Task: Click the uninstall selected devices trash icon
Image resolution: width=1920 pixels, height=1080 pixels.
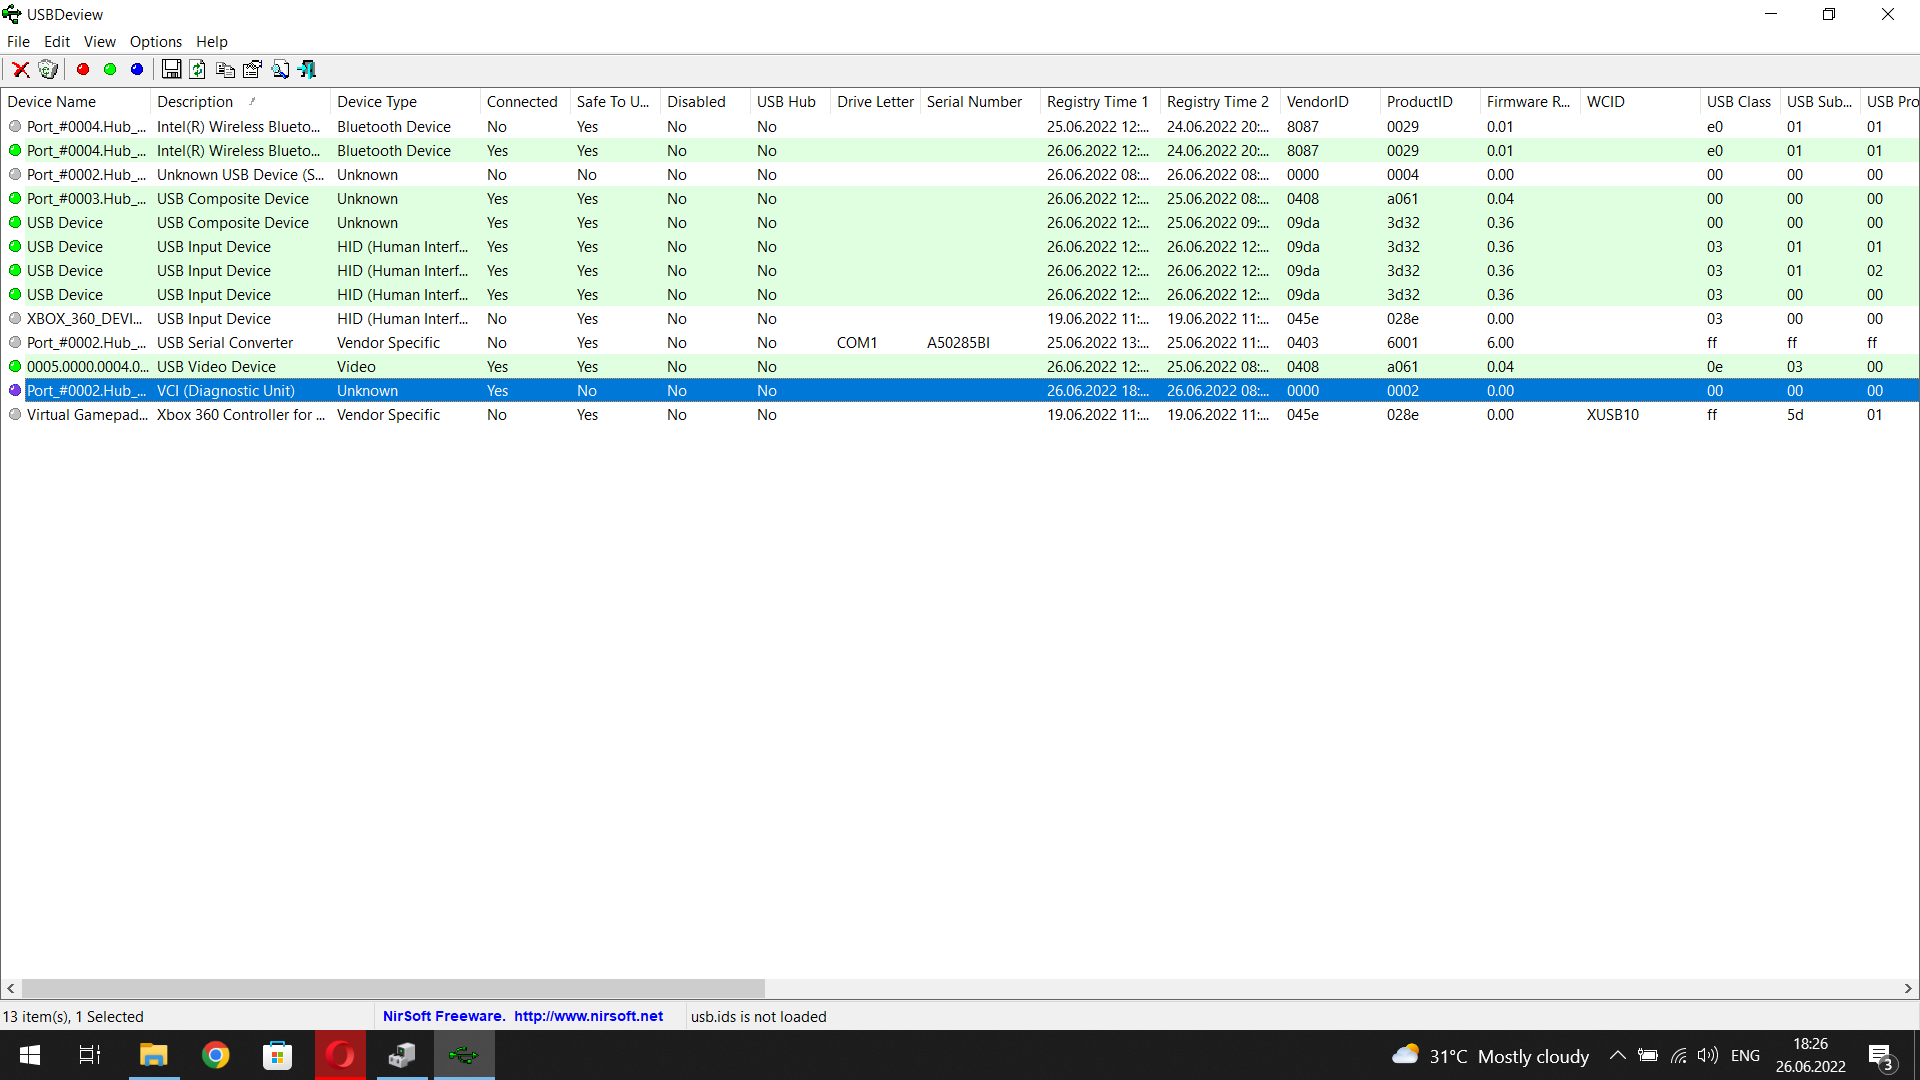Action: click(x=47, y=69)
